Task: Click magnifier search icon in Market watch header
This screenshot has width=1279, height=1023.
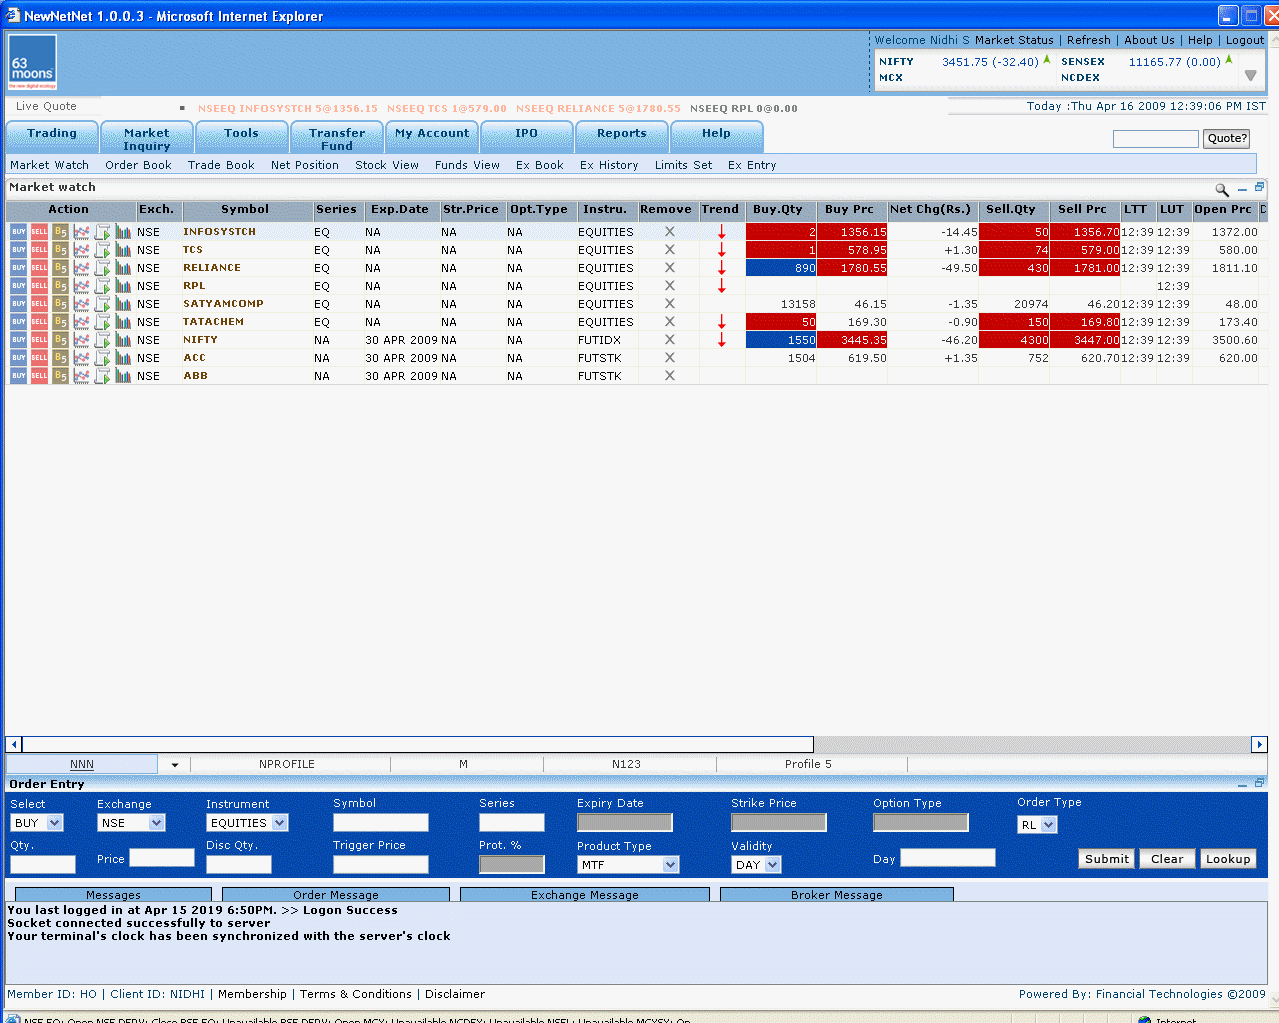Action: click(x=1221, y=189)
